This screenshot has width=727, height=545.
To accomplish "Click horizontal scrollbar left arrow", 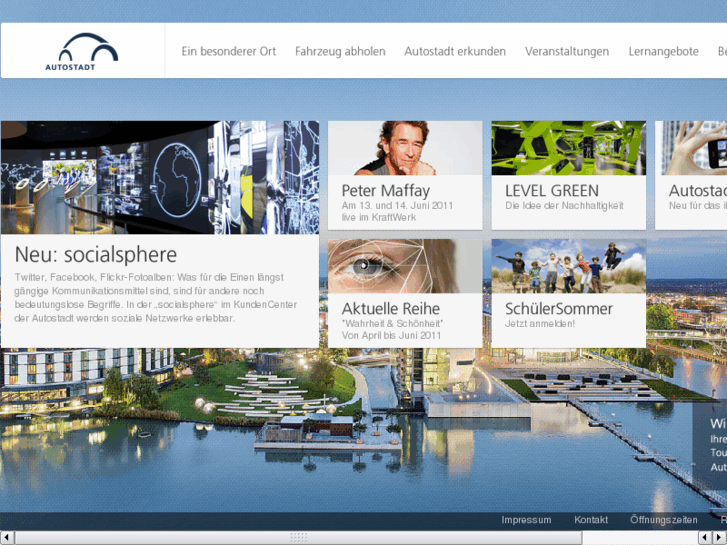I will point(7,538).
